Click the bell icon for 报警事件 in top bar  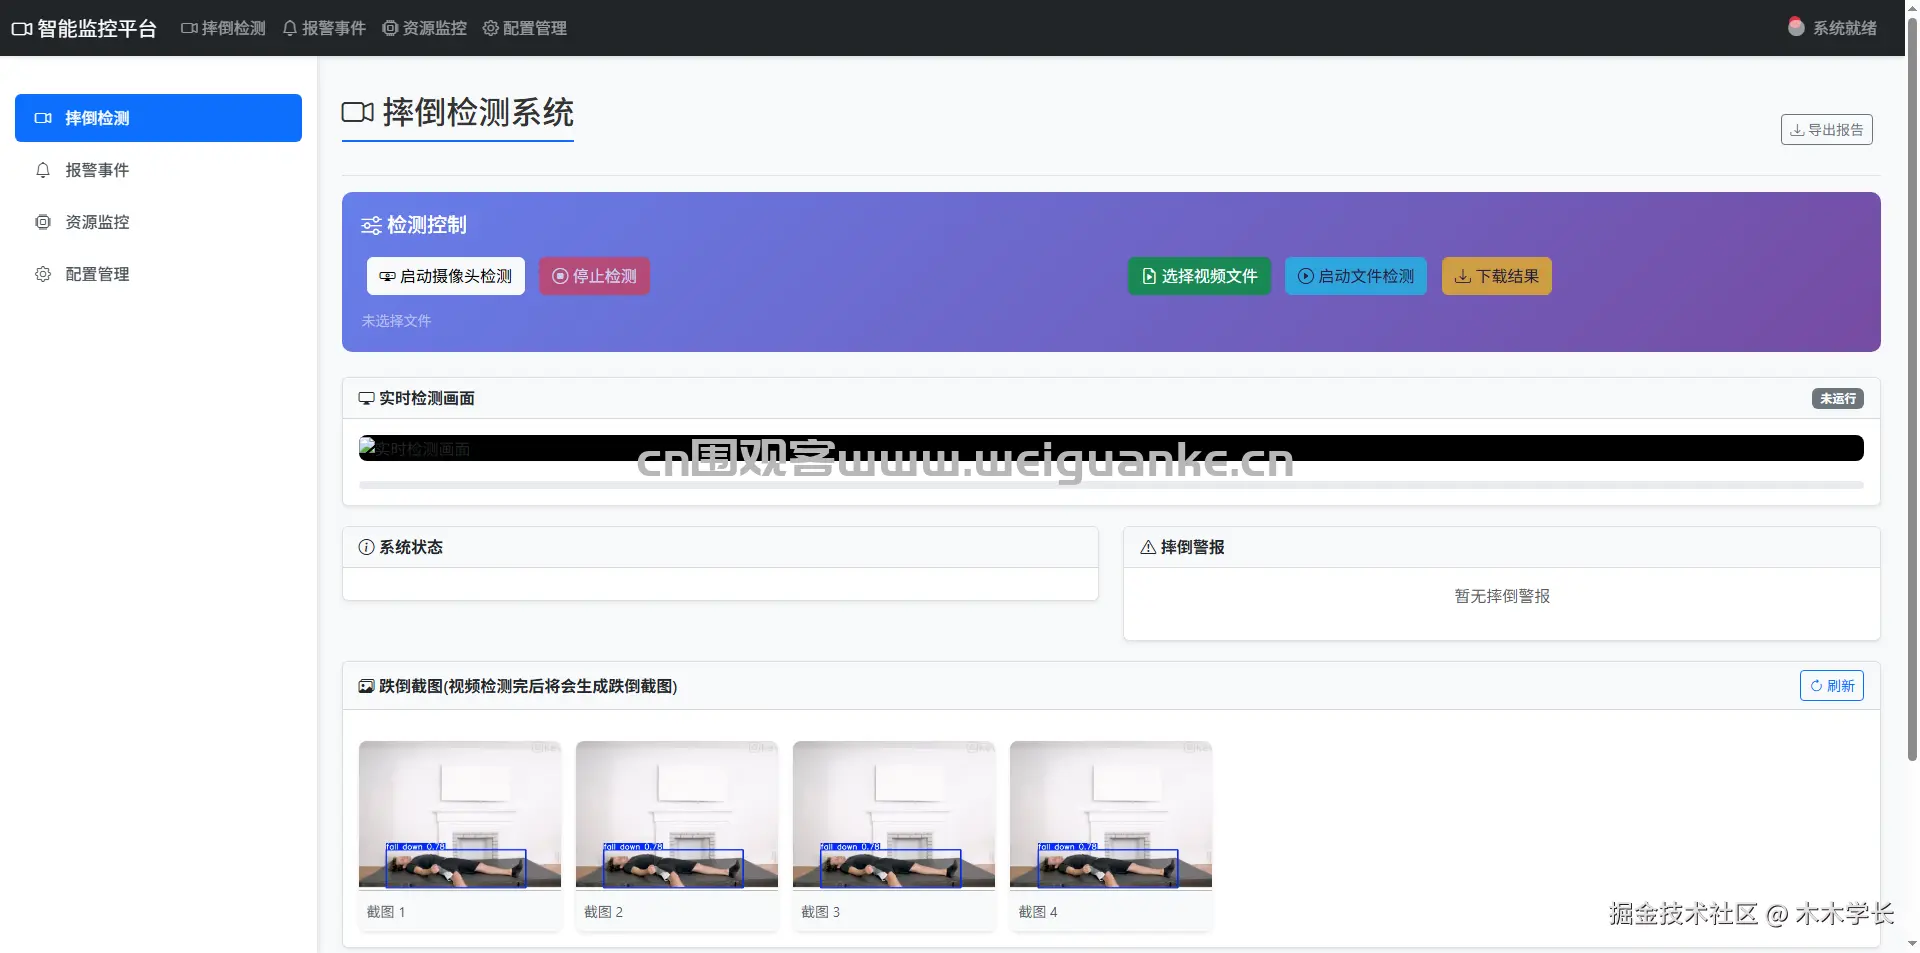tap(289, 28)
